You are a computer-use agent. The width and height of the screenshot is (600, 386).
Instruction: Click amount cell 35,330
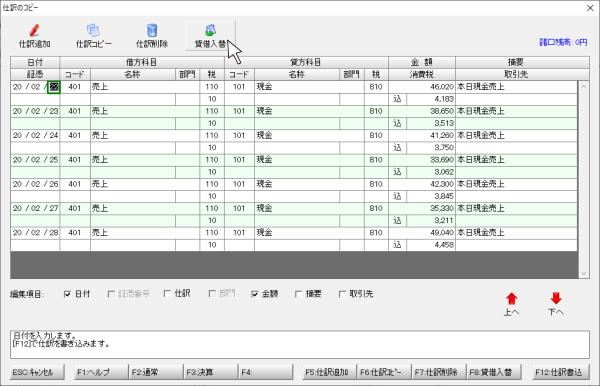tap(422, 208)
